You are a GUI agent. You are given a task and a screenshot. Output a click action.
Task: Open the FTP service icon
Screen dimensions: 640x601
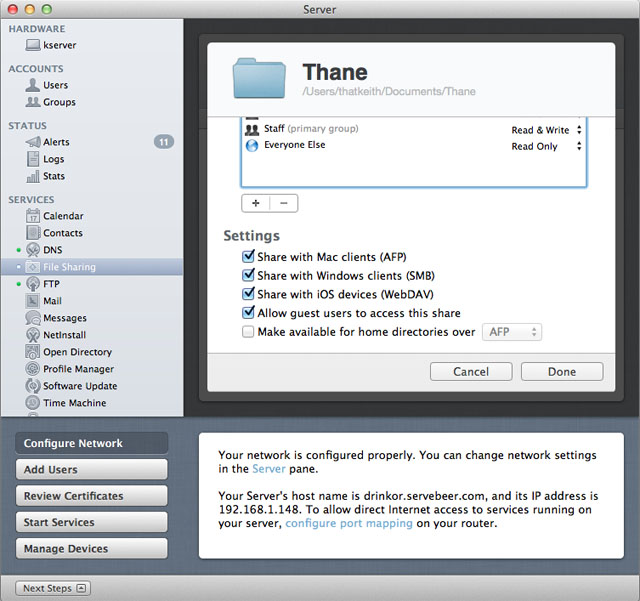click(x=33, y=284)
